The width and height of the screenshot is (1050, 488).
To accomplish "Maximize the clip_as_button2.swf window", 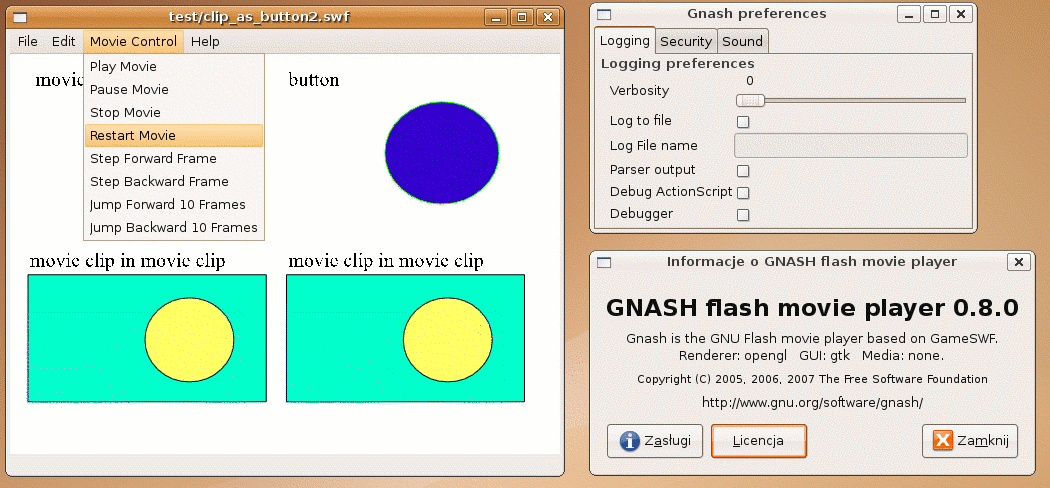I will [522, 17].
